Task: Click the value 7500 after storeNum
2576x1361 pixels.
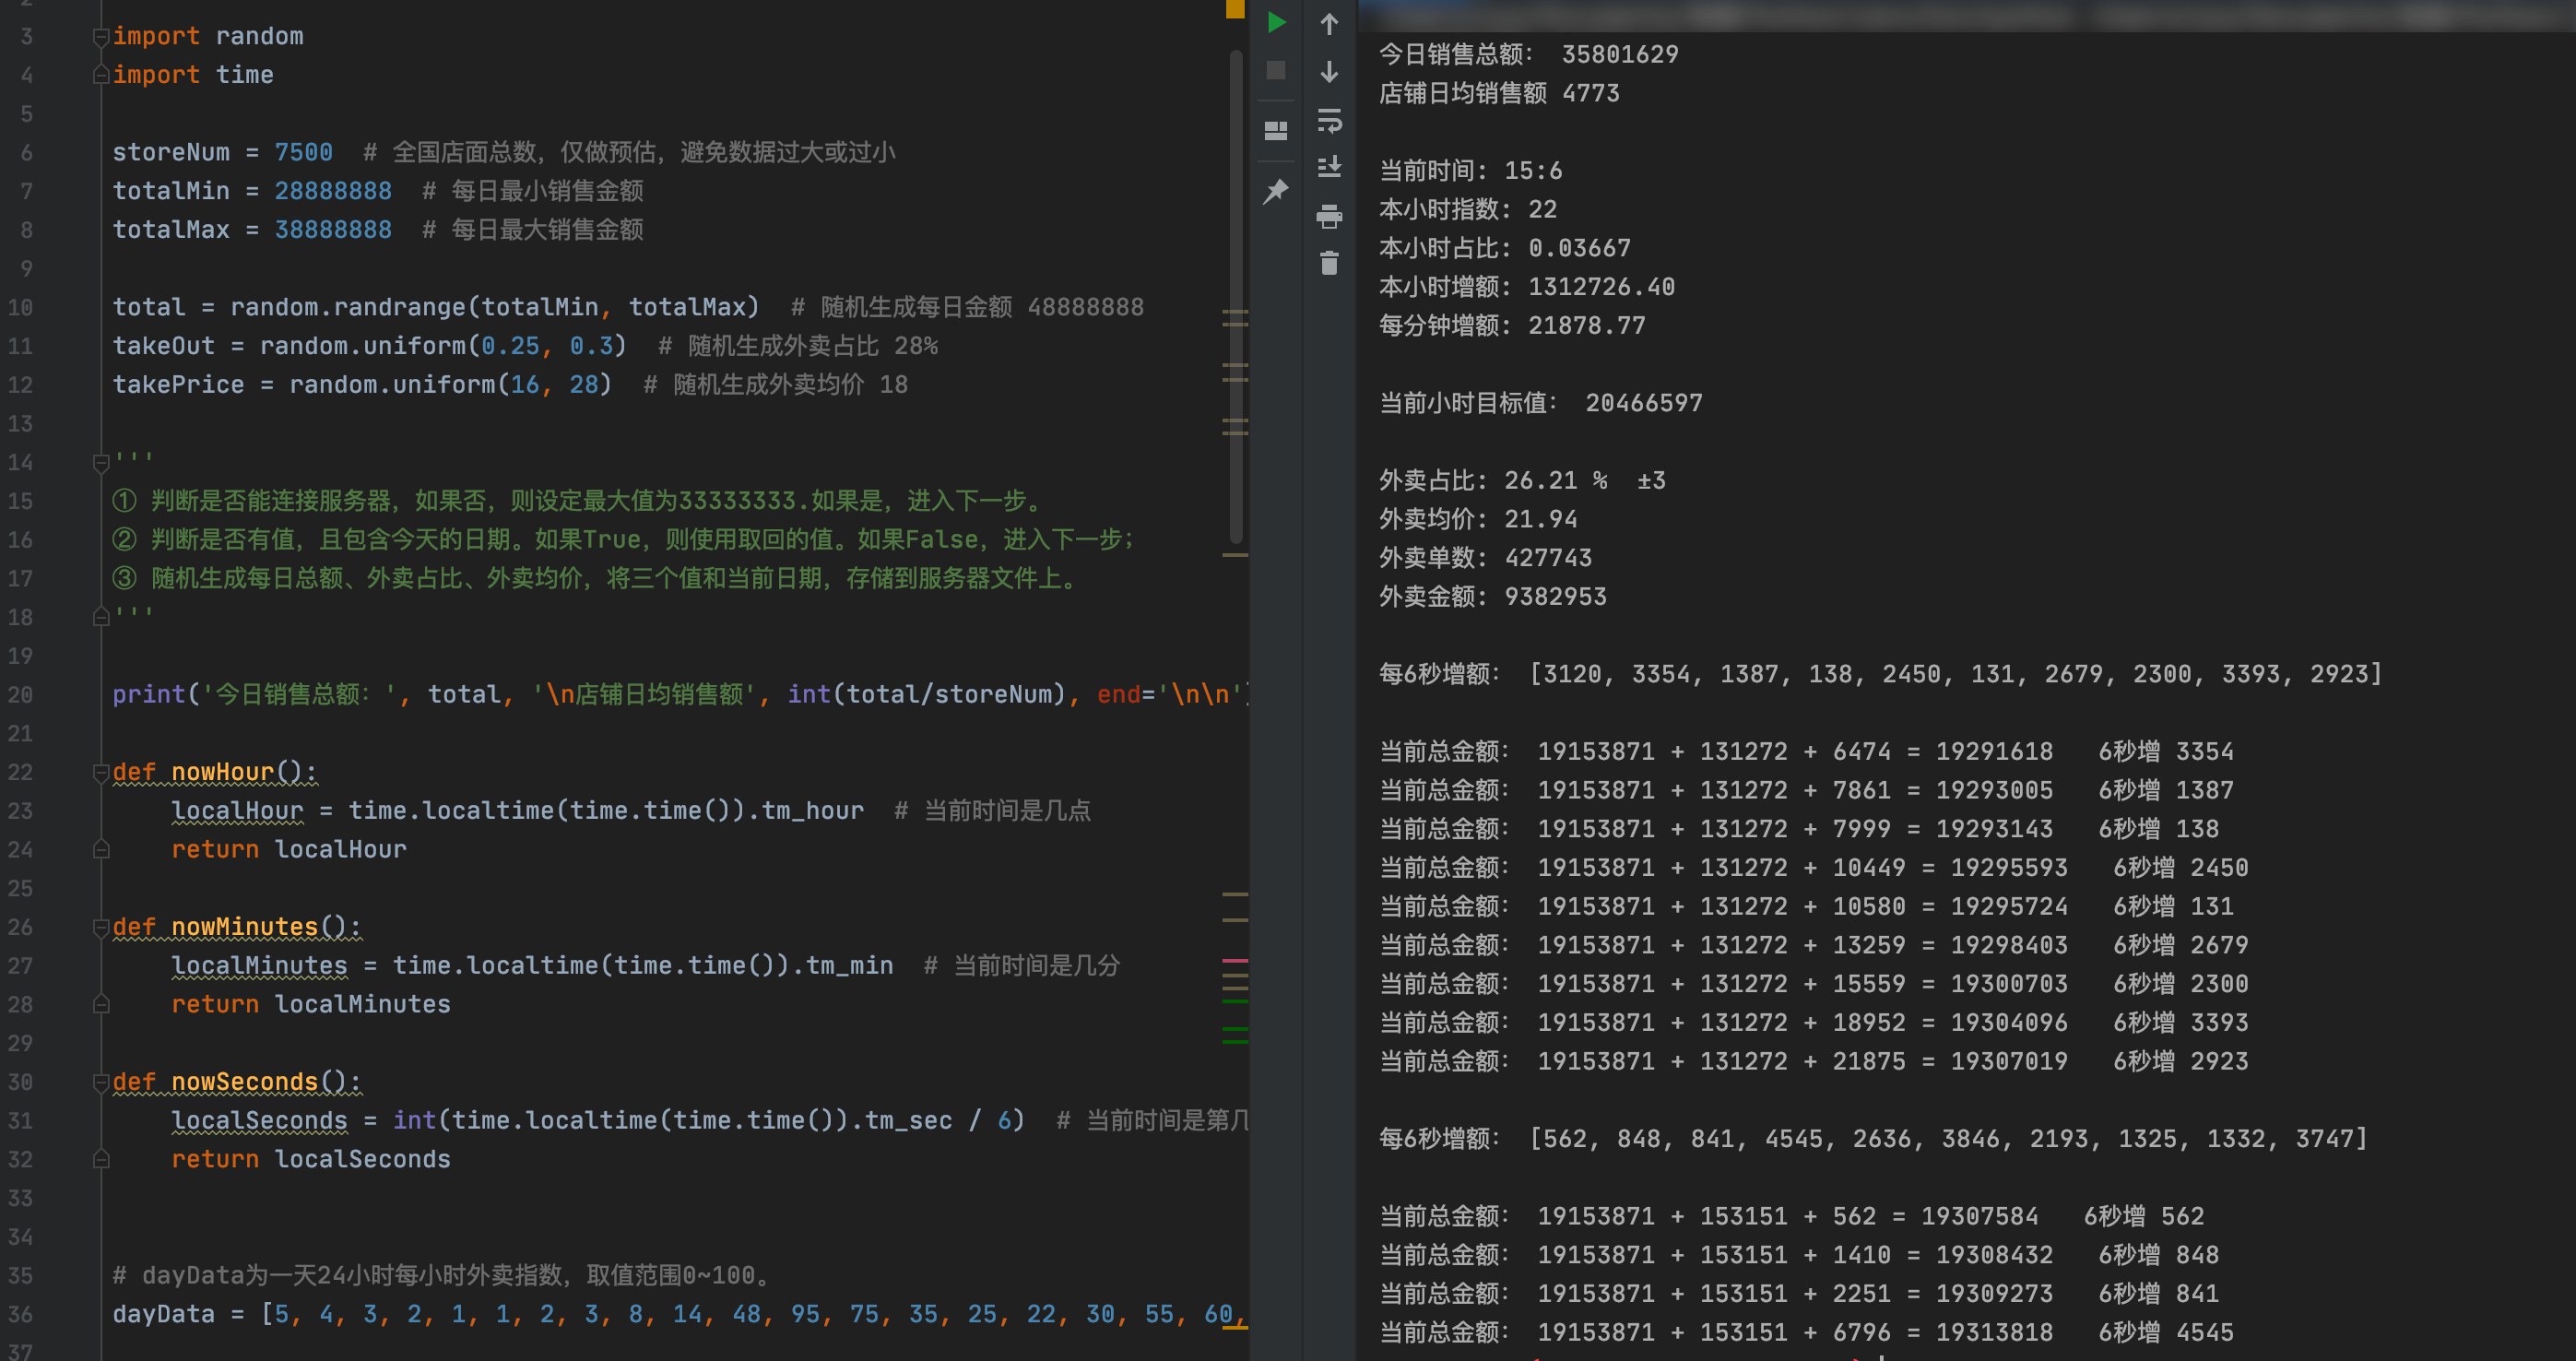Action: click(x=303, y=152)
